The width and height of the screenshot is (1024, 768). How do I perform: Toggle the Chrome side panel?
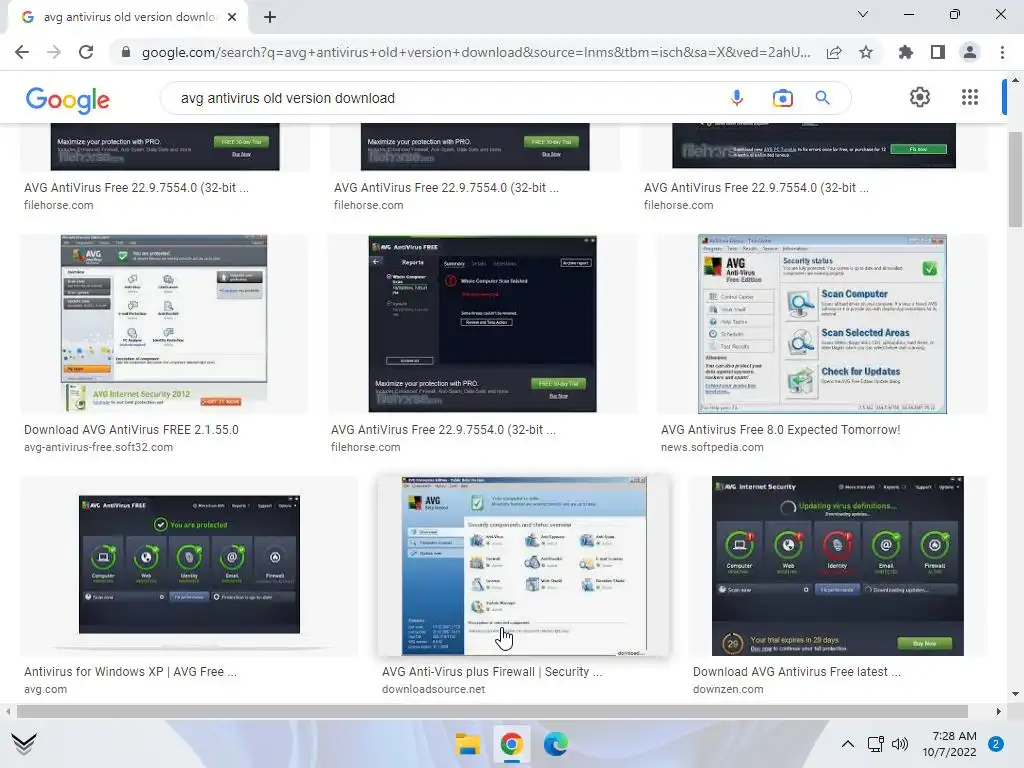click(938, 52)
